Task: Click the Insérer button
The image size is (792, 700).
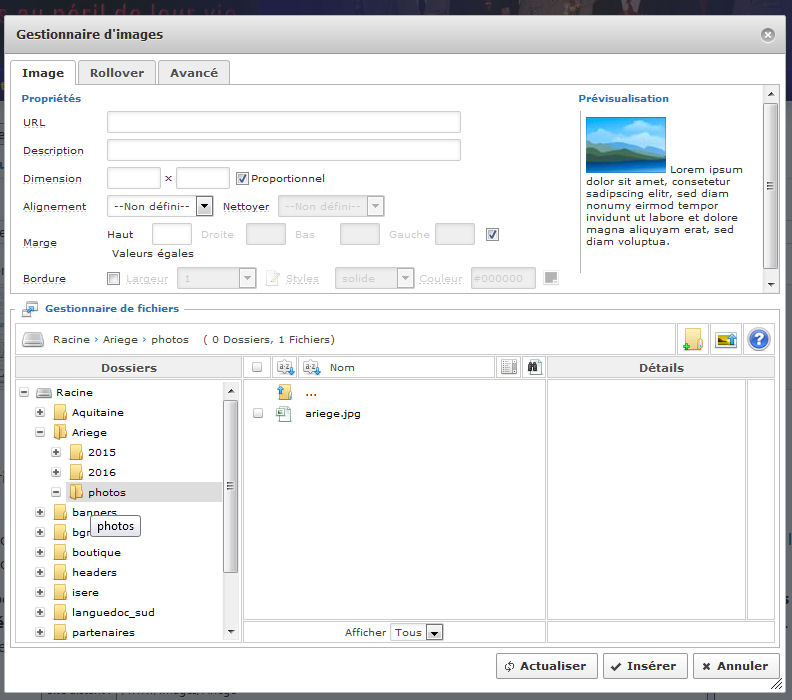Action: pyautogui.click(x=645, y=666)
